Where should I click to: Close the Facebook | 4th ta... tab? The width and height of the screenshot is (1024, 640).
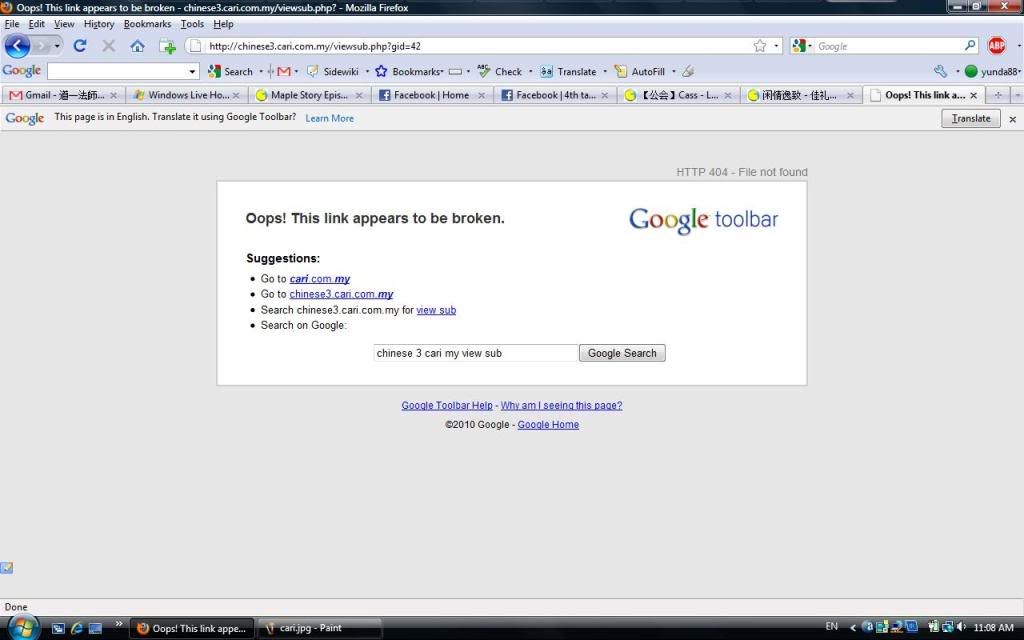[x=605, y=95]
